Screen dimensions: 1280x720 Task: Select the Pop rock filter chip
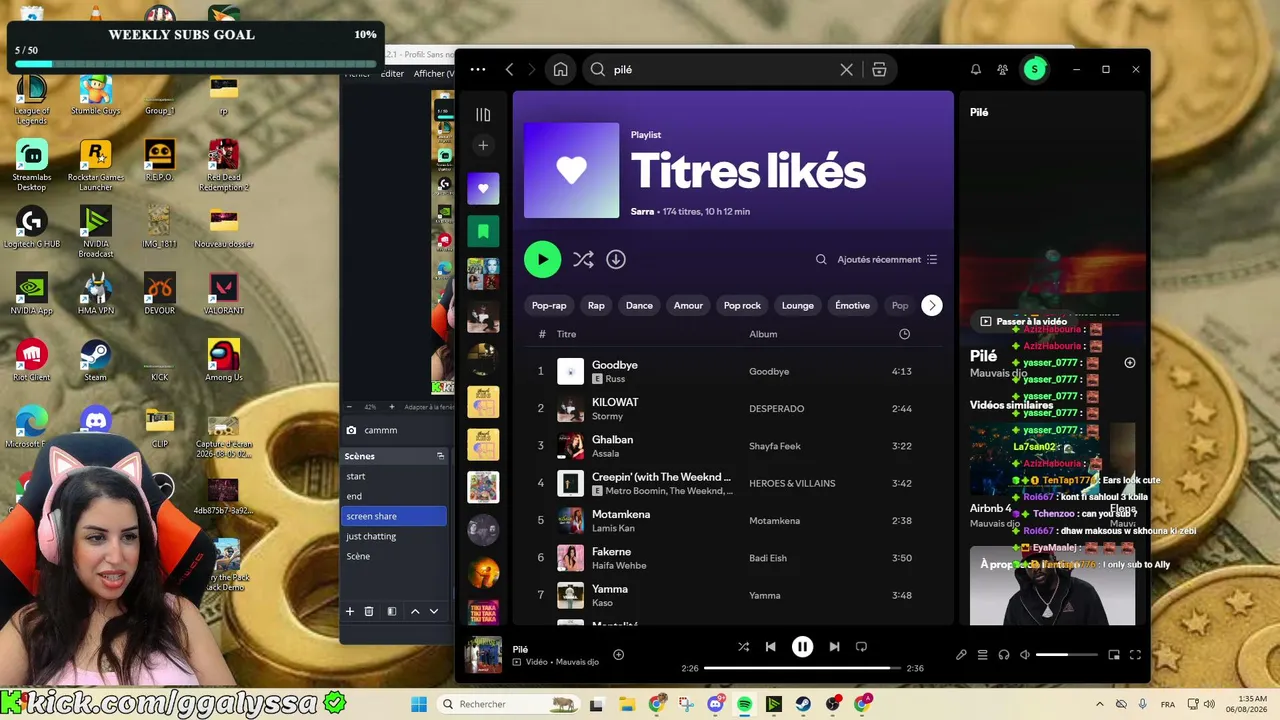tap(742, 305)
